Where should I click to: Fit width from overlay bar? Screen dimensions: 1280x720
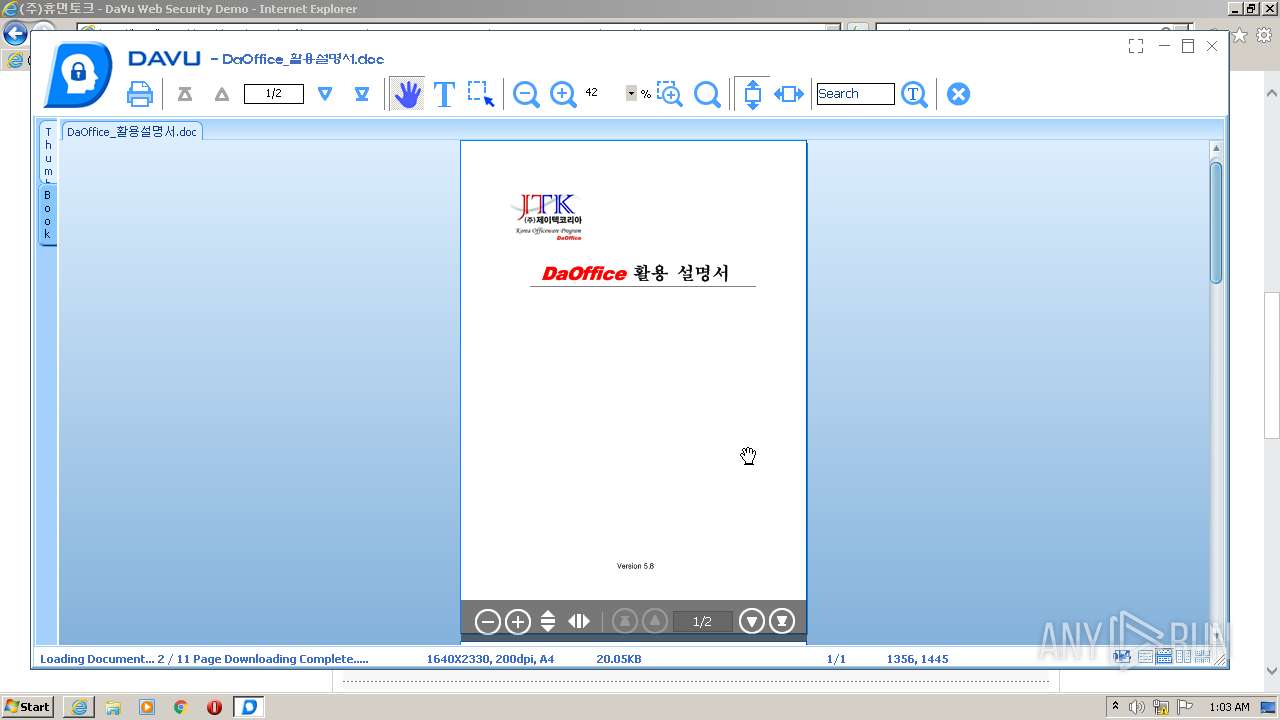[x=579, y=622]
